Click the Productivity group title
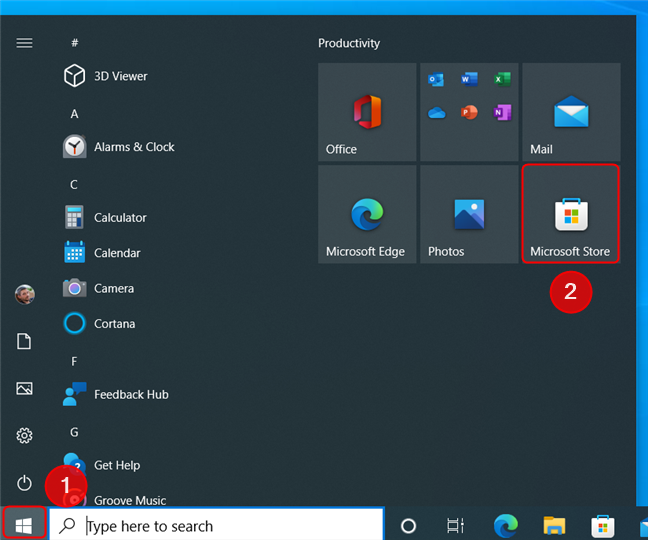This screenshot has width=648, height=540. 349,43
